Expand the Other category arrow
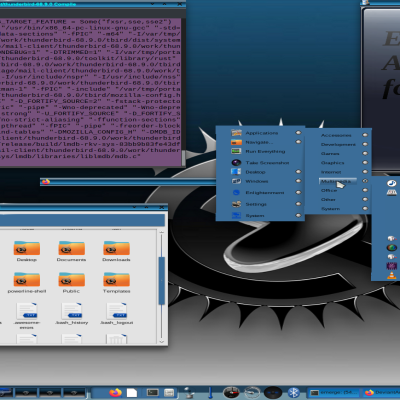Viewport: 400px width, 400px height. (x=365, y=199)
